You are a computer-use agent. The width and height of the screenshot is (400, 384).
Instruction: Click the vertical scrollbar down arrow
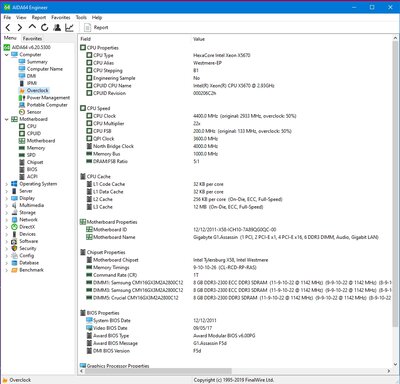tap(395, 364)
